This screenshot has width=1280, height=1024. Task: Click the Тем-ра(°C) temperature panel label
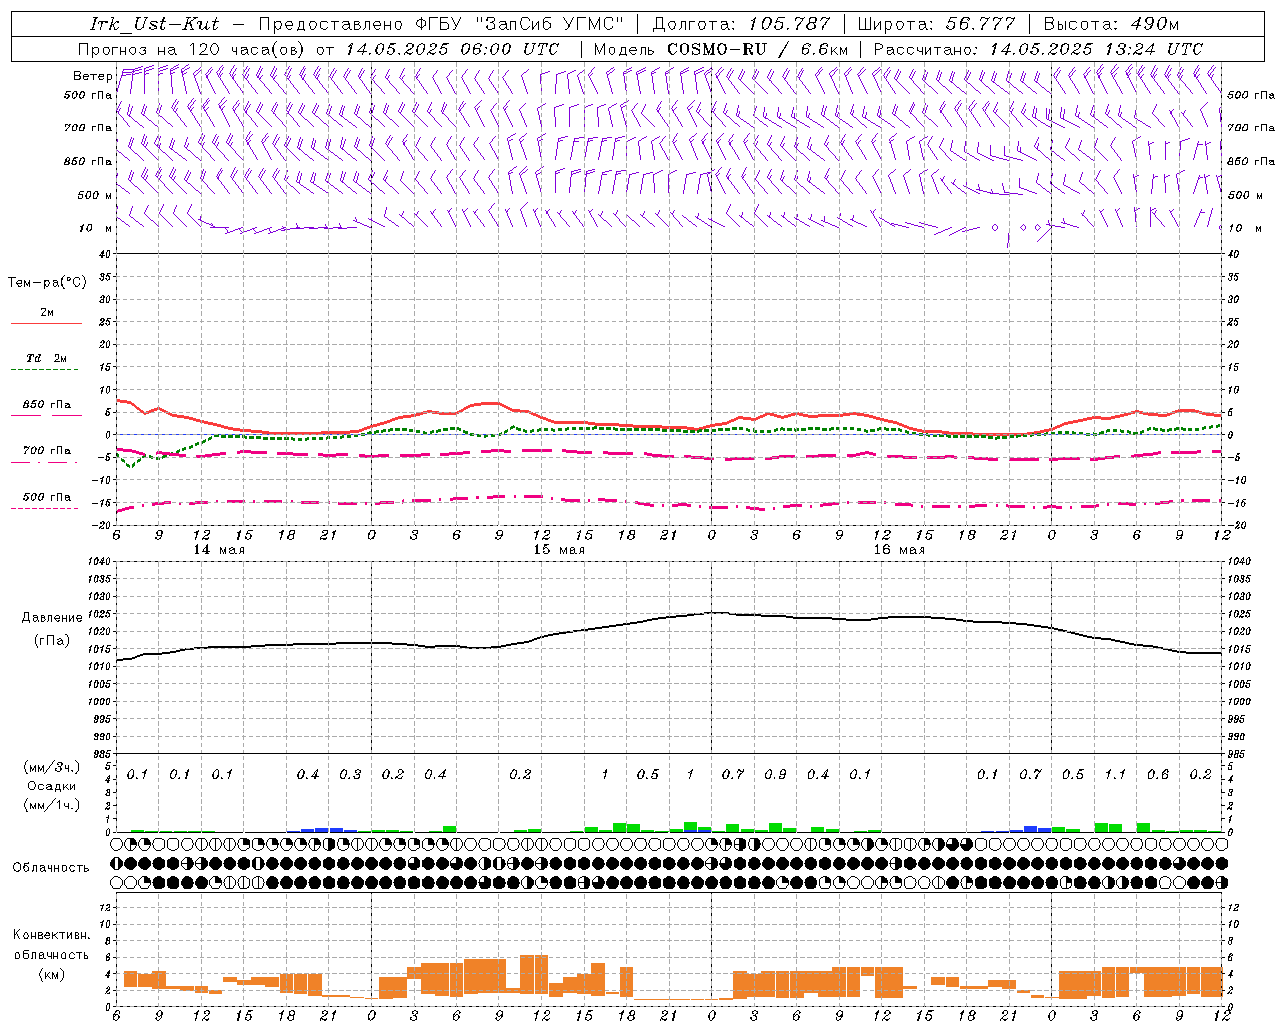47,283
